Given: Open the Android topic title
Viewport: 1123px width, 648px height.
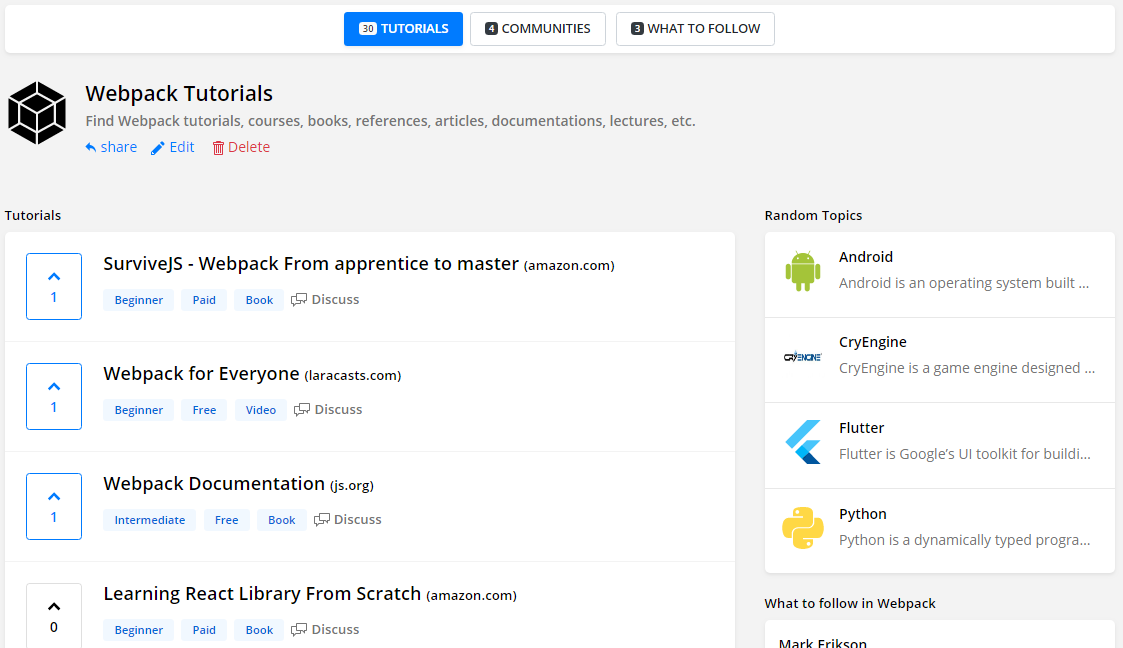Looking at the screenshot, I should coord(866,256).
